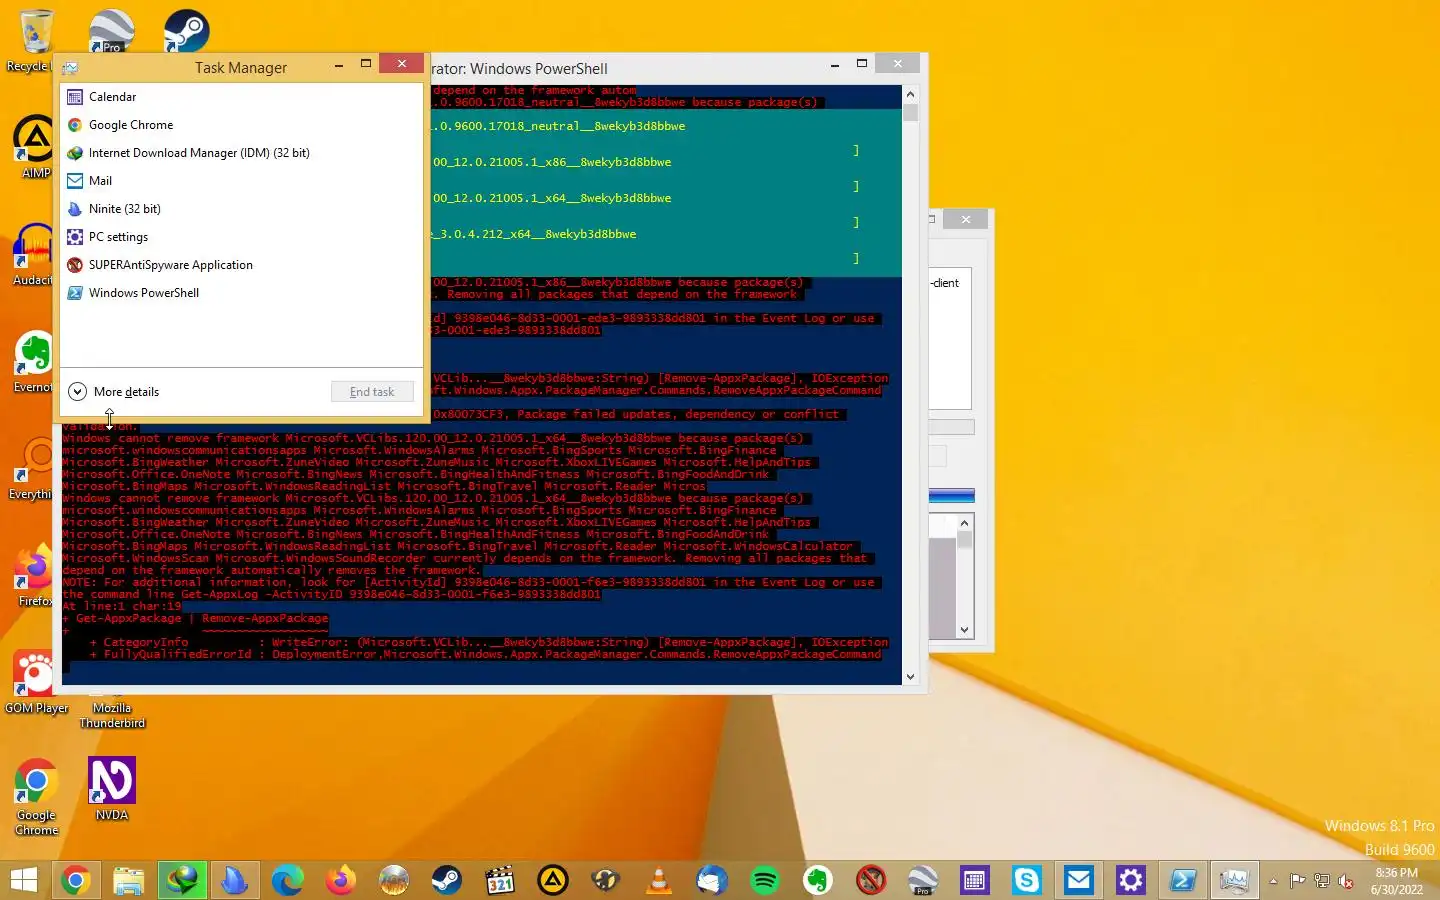1440x900 pixels.
Task: Open Google Chrome from the taskbar
Action: click(75, 880)
